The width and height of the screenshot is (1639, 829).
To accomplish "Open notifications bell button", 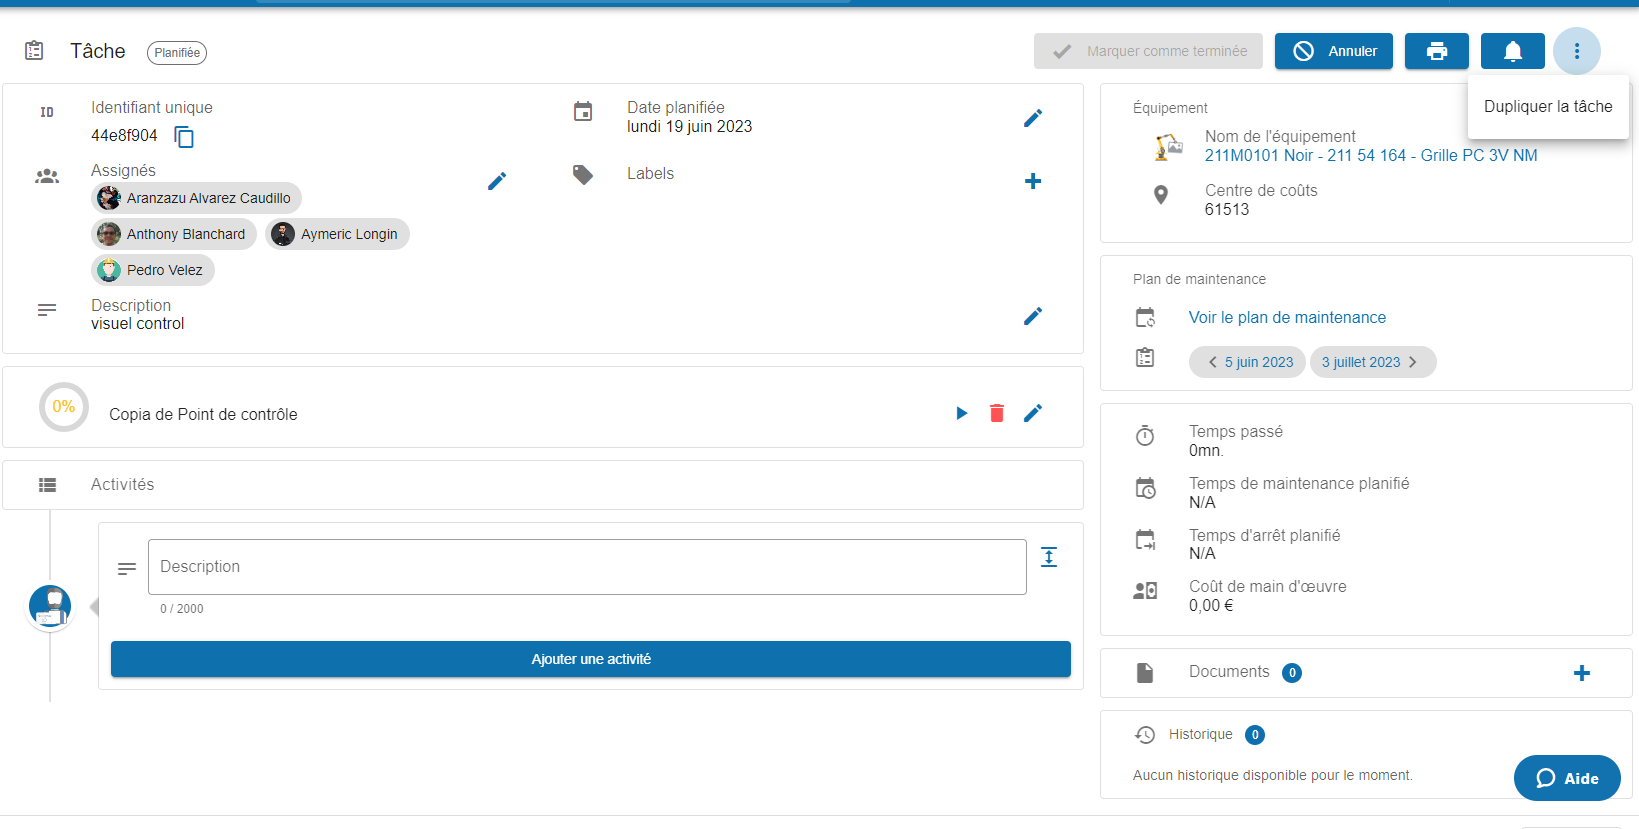I will tap(1512, 51).
